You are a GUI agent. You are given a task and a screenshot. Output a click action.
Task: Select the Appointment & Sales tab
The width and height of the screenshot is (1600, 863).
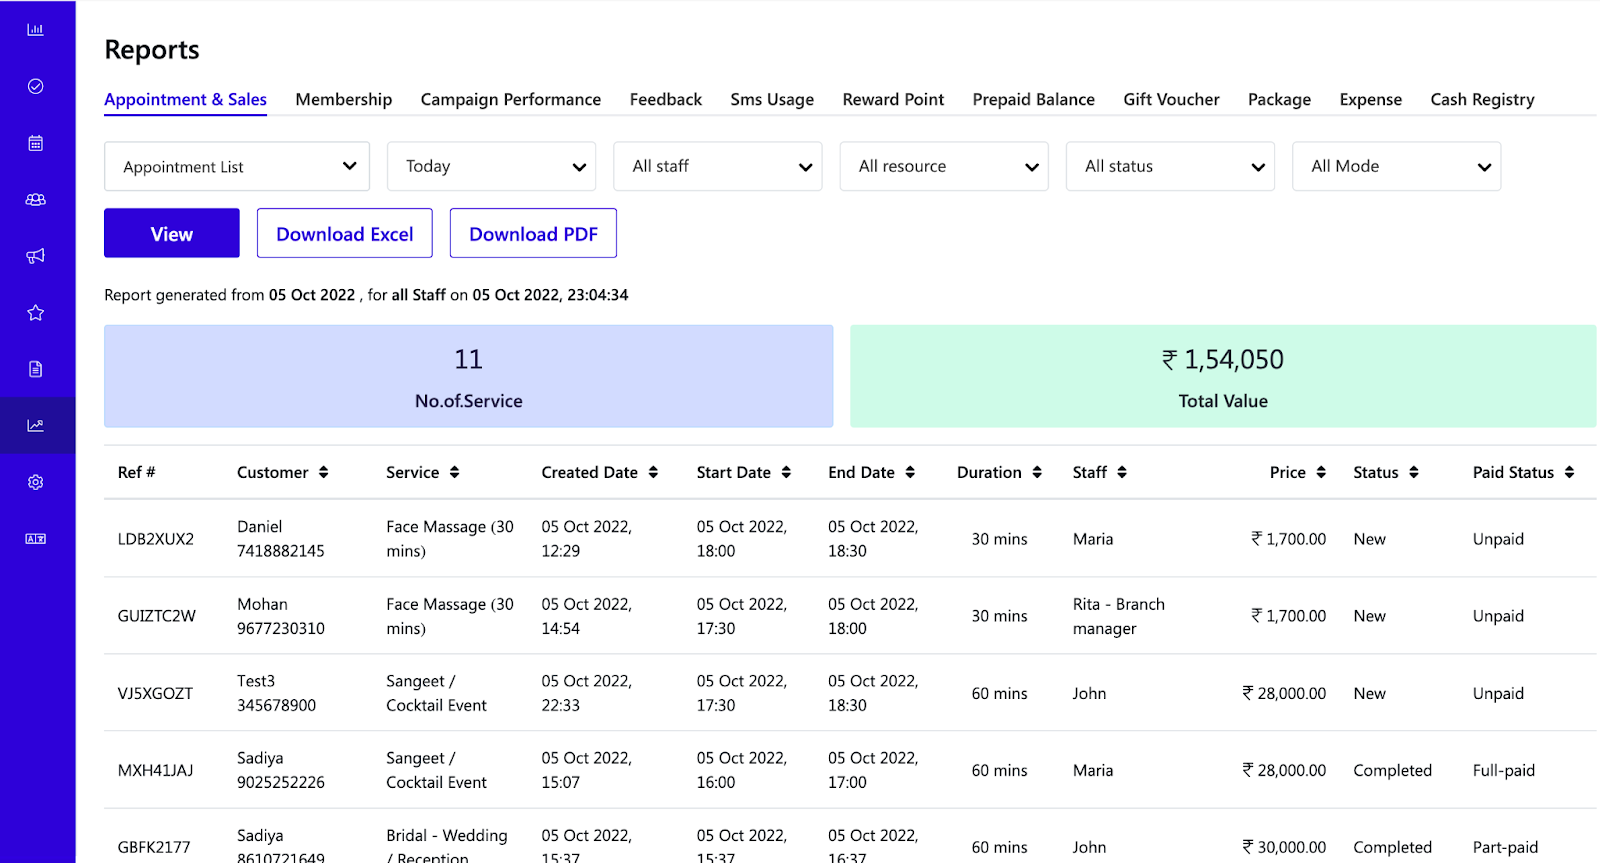click(x=185, y=99)
